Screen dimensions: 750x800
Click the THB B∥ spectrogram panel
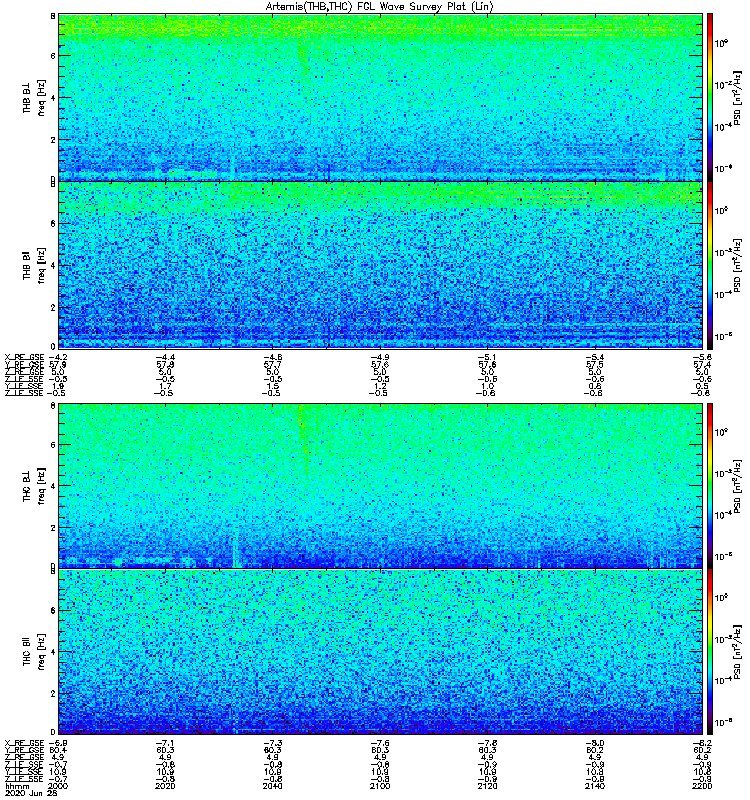[381, 265]
